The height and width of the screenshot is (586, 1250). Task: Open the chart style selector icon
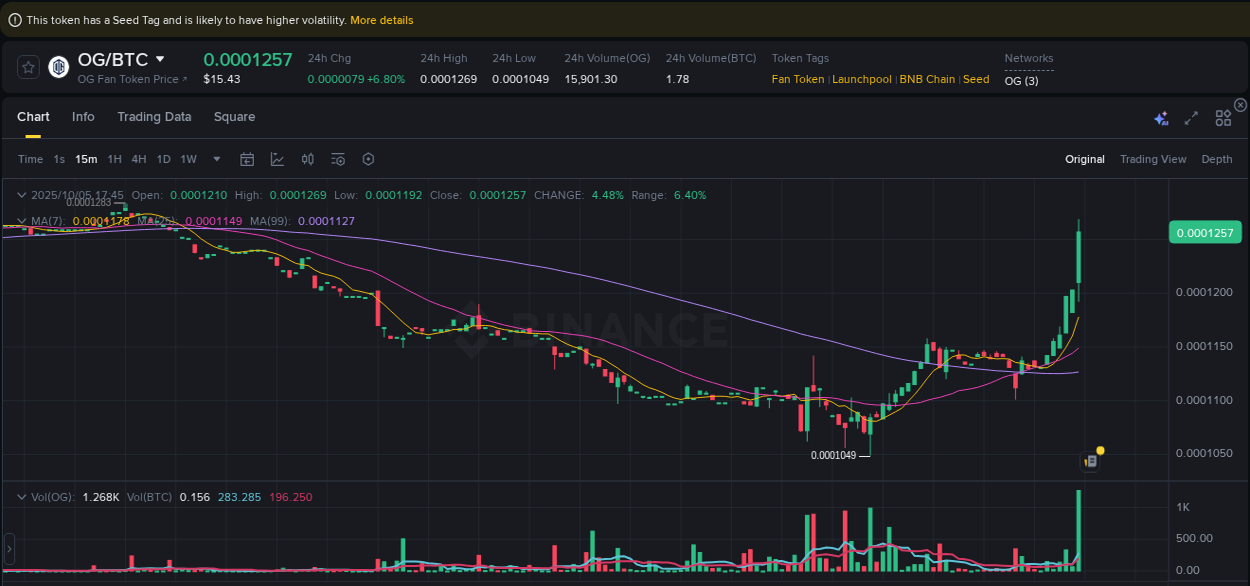[x=278, y=158]
